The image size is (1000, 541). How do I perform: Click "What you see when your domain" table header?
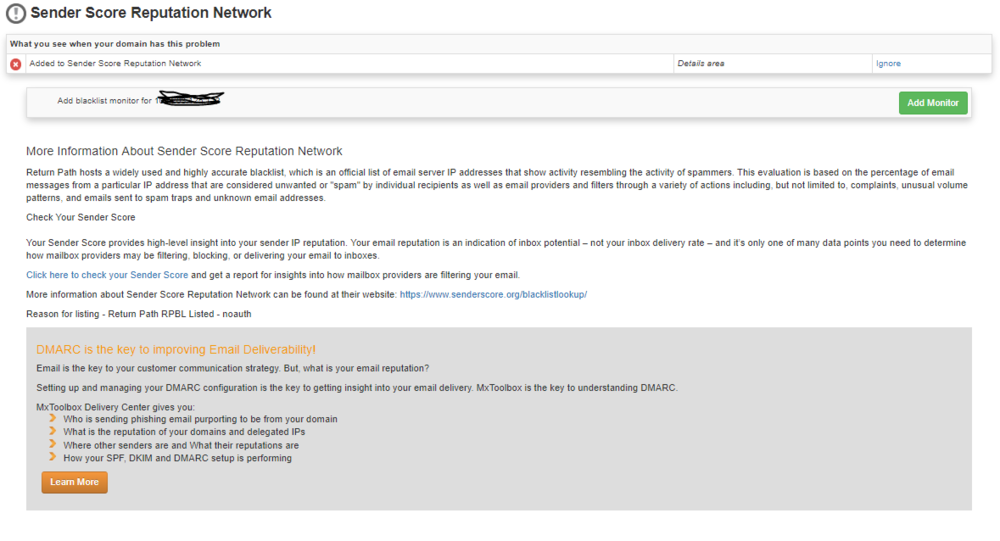(115, 44)
